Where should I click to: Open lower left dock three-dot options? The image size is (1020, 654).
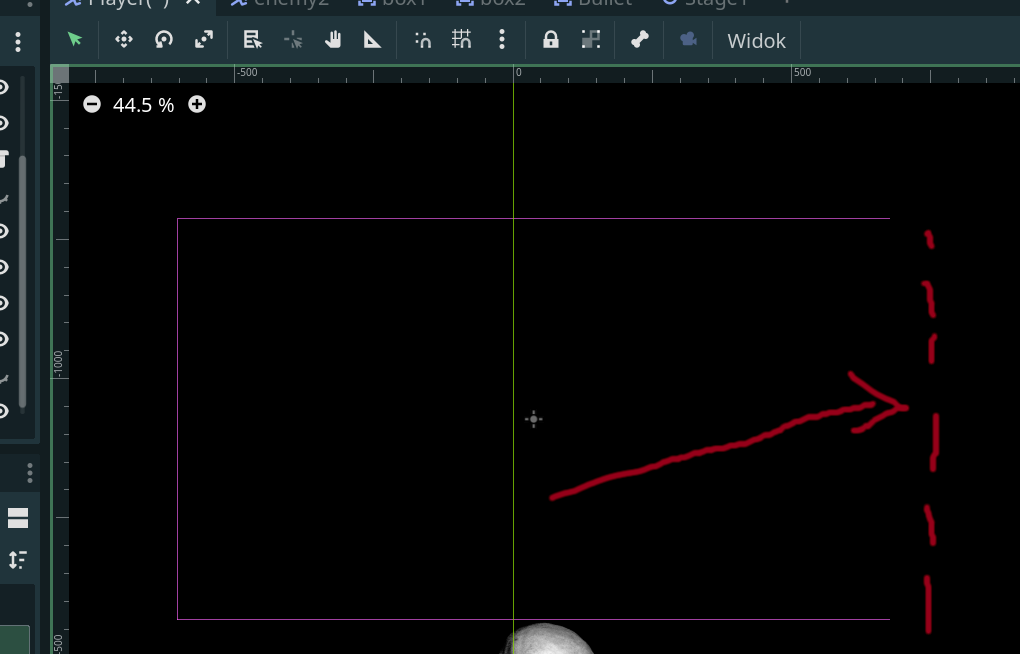[x=30, y=473]
